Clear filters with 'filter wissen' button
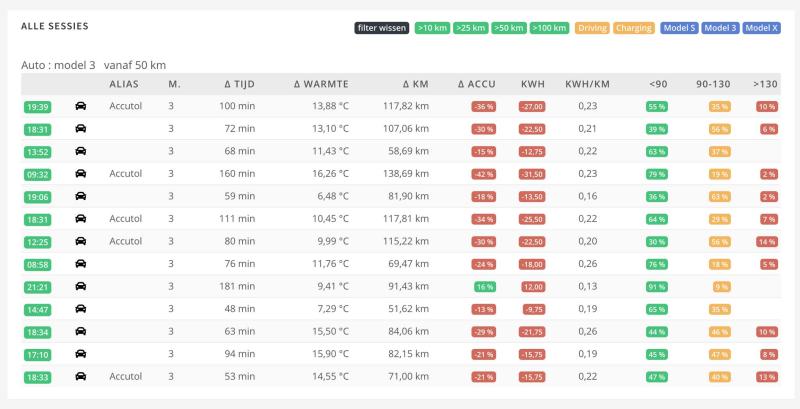This screenshot has height=409, width=800. tap(381, 28)
